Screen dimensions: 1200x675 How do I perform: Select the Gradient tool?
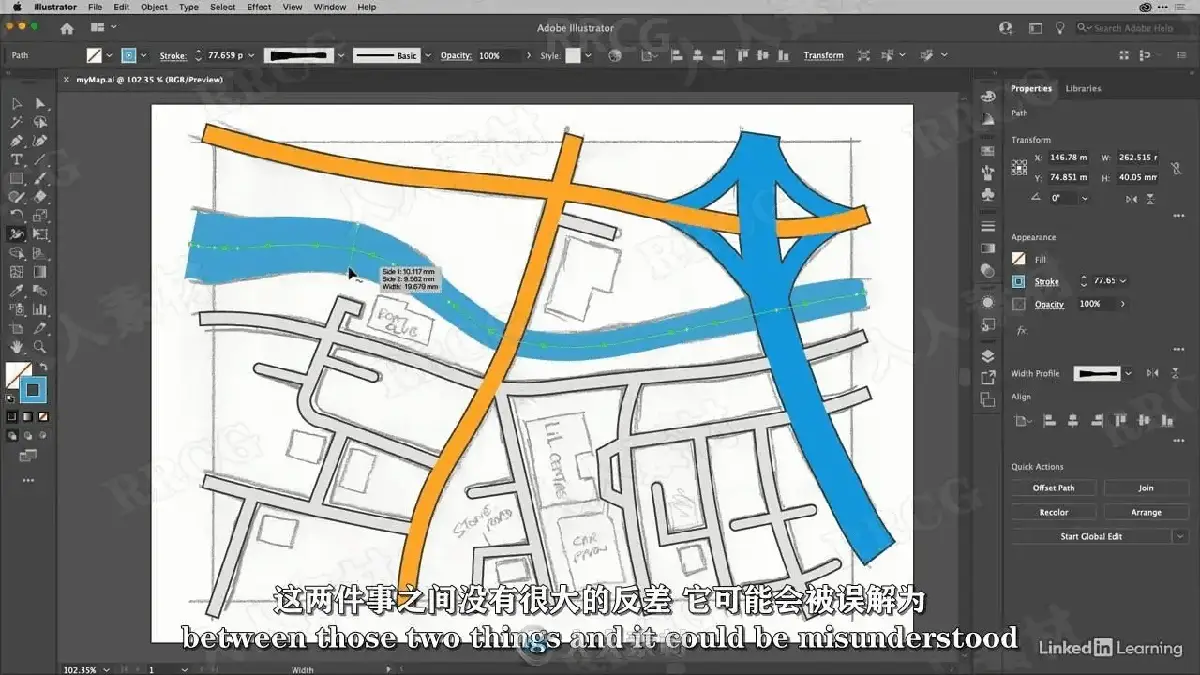click(41, 272)
